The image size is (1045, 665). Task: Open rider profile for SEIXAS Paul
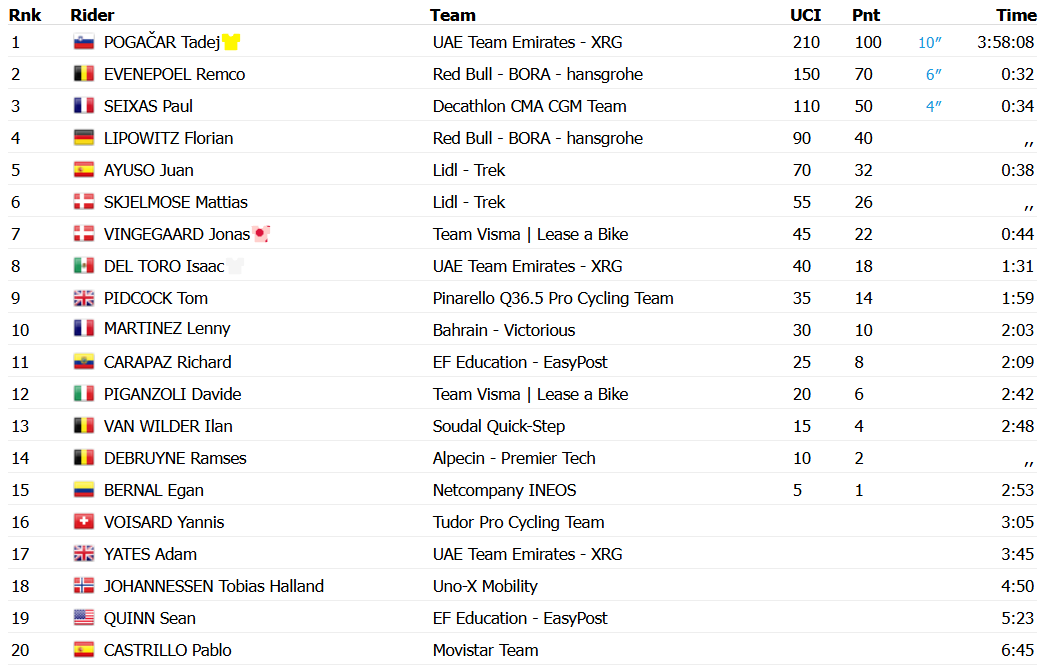[148, 106]
